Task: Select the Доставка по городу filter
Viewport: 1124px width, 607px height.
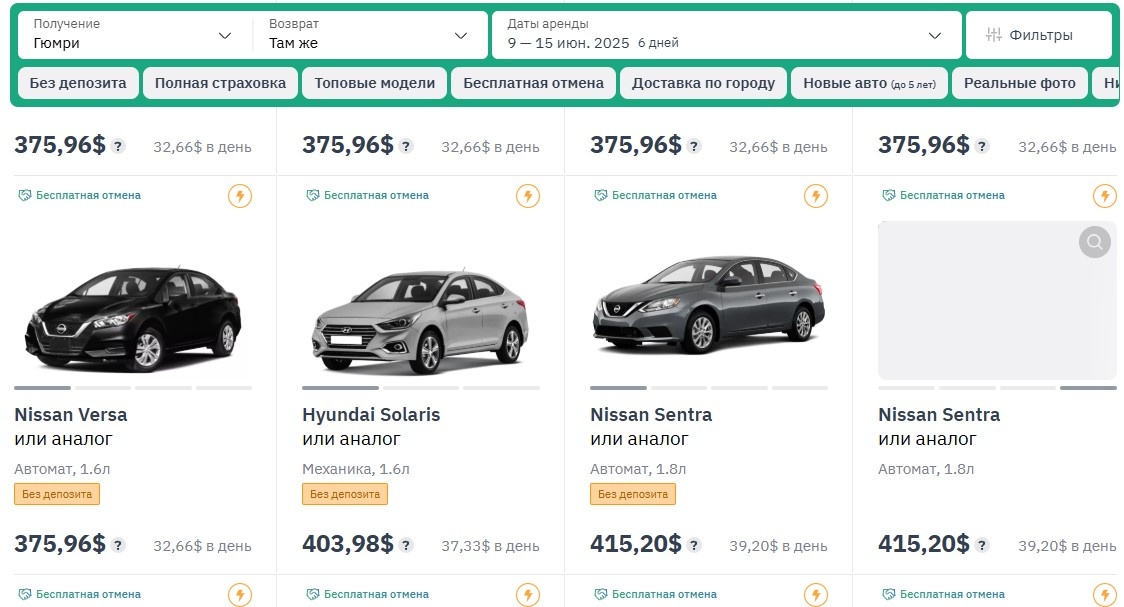Action: 703,83
